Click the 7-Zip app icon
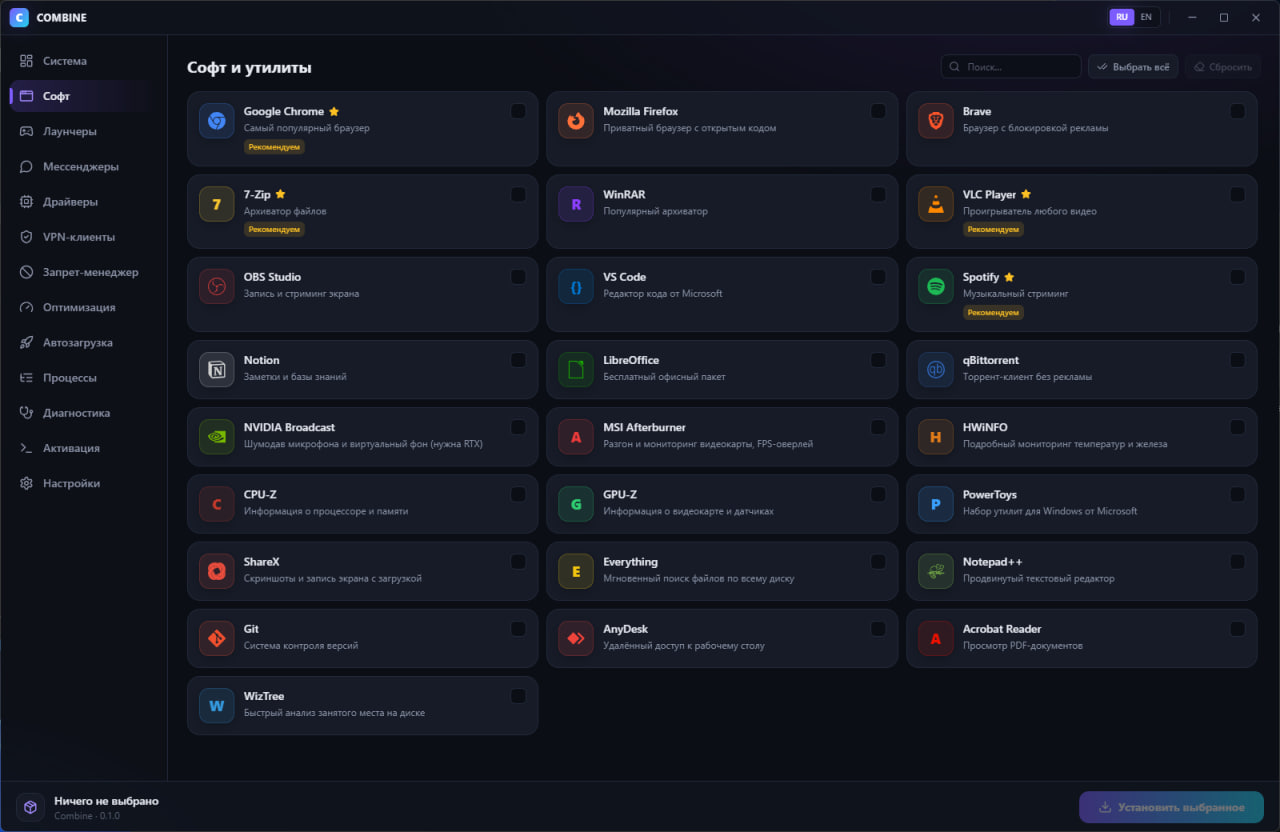Image resolution: width=1280 pixels, height=832 pixels. [216, 204]
